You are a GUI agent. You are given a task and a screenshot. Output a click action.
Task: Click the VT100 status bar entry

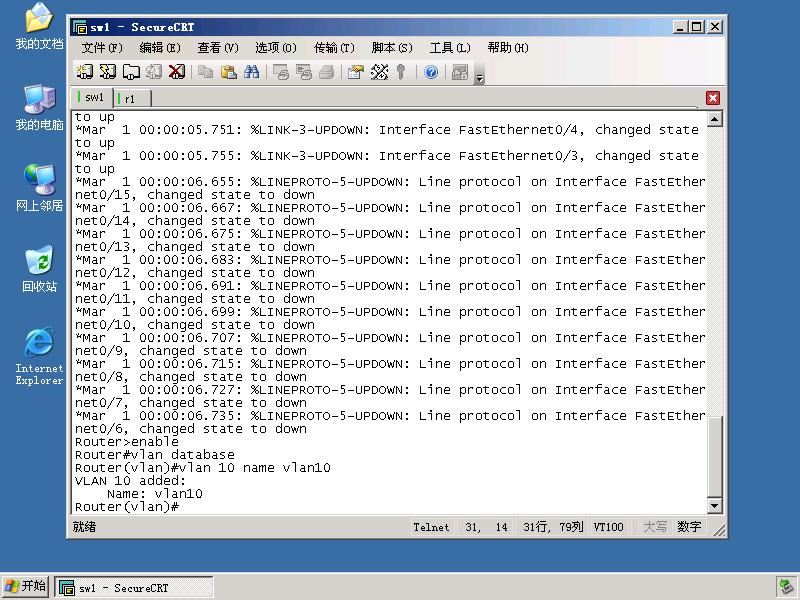pos(608,527)
